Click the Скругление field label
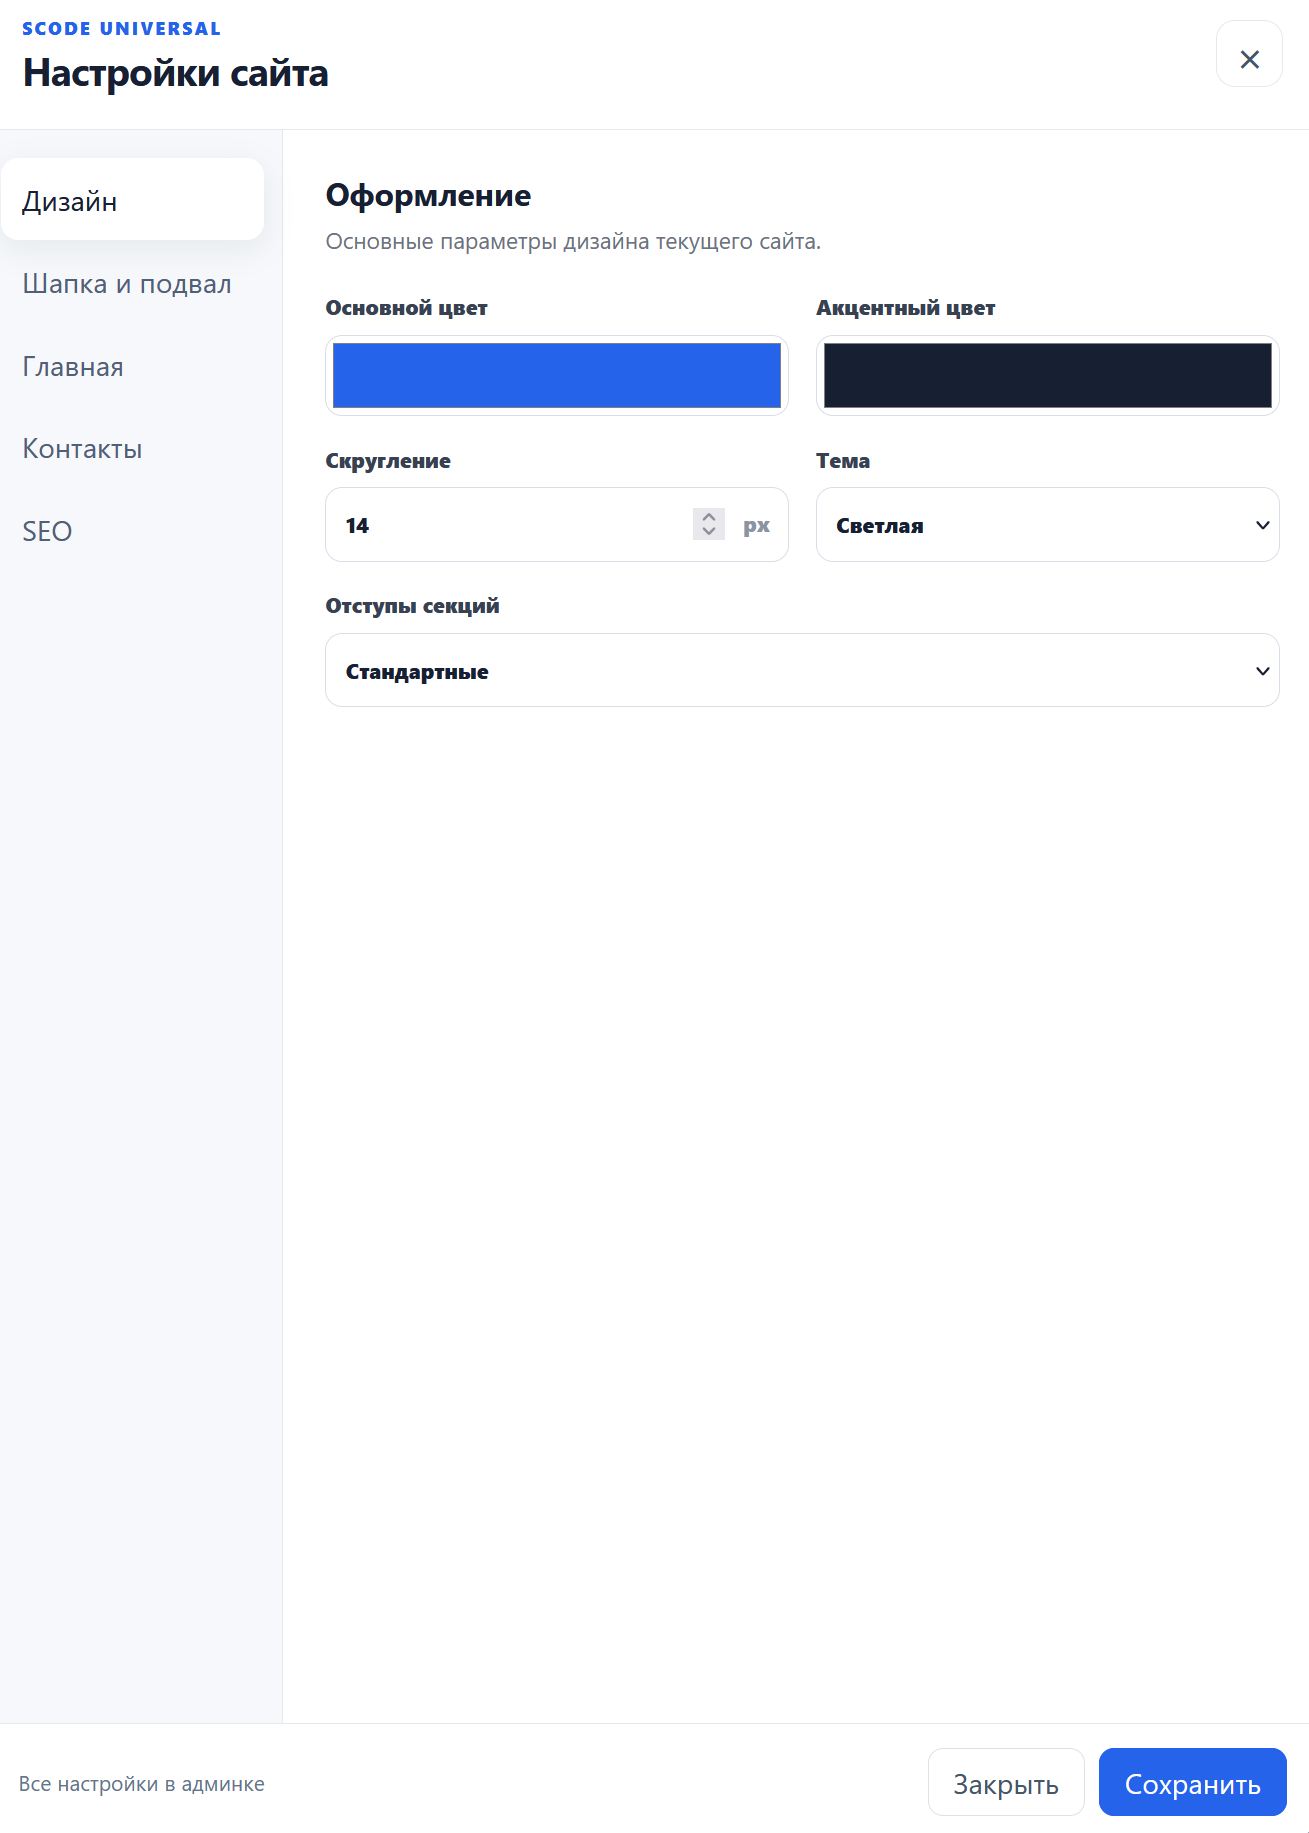 pyautogui.click(x=388, y=461)
